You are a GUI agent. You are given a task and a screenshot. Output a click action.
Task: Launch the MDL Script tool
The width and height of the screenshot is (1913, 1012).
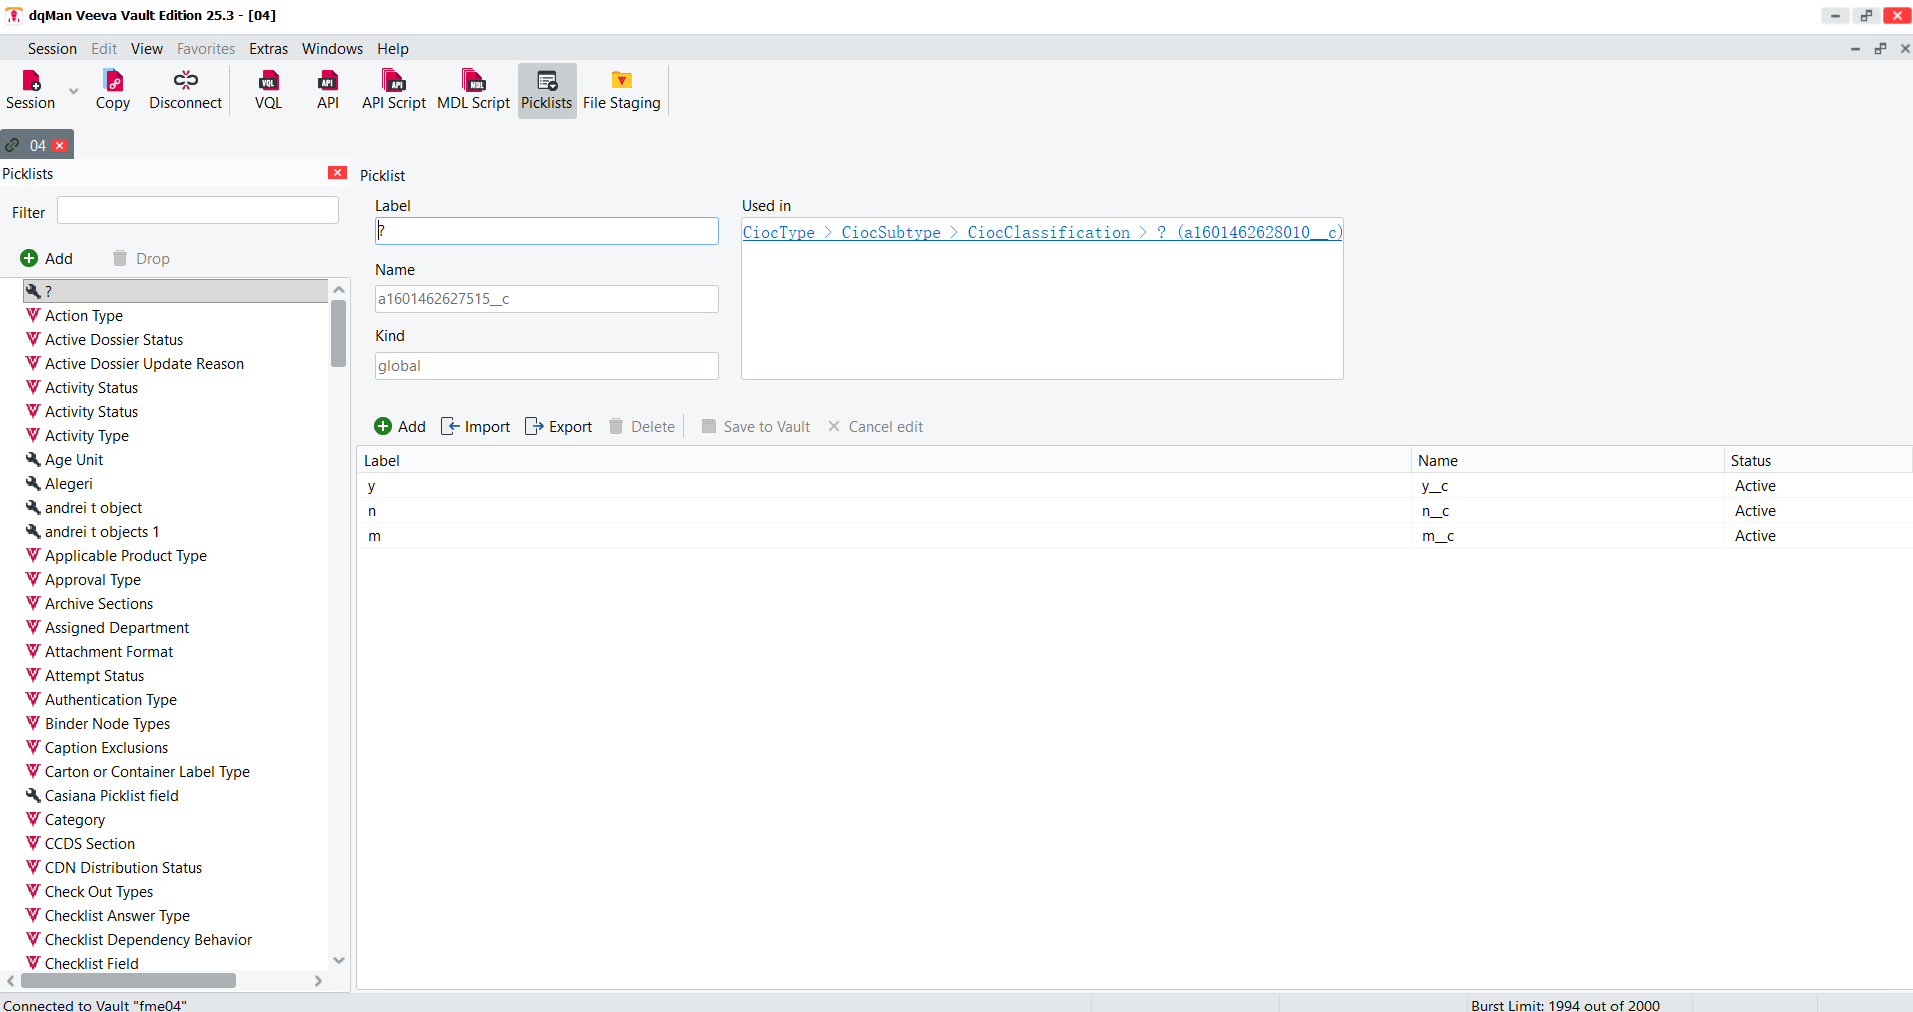tap(473, 90)
